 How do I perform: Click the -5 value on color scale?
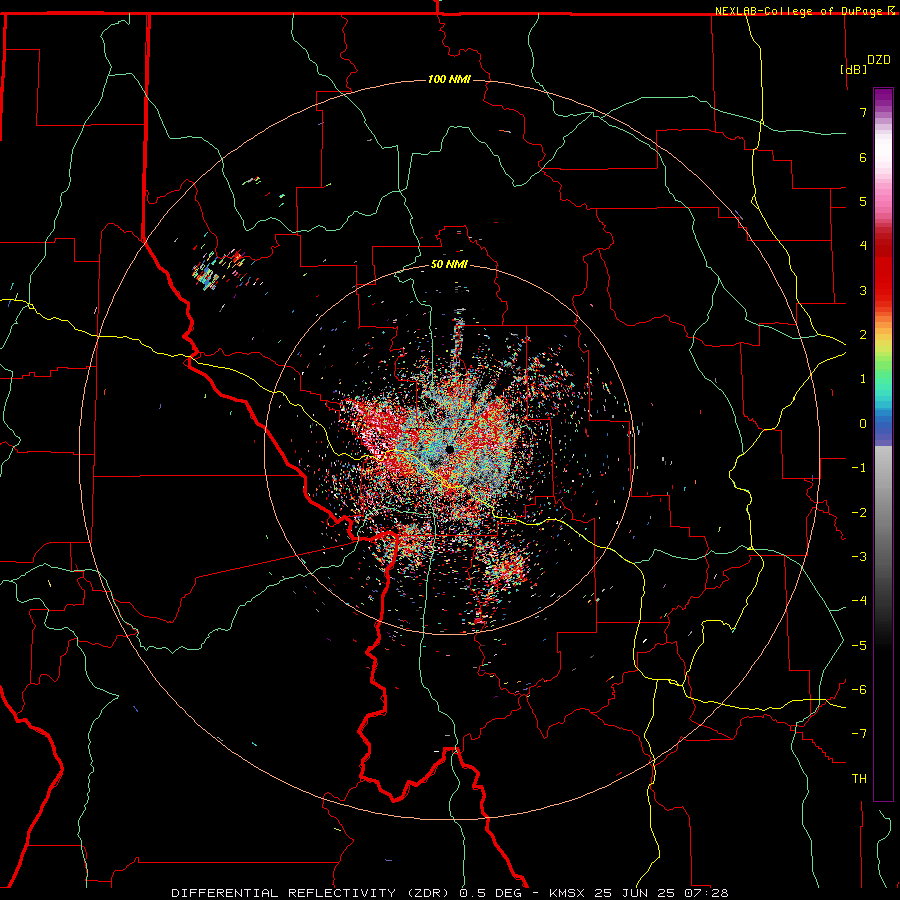(859, 646)
